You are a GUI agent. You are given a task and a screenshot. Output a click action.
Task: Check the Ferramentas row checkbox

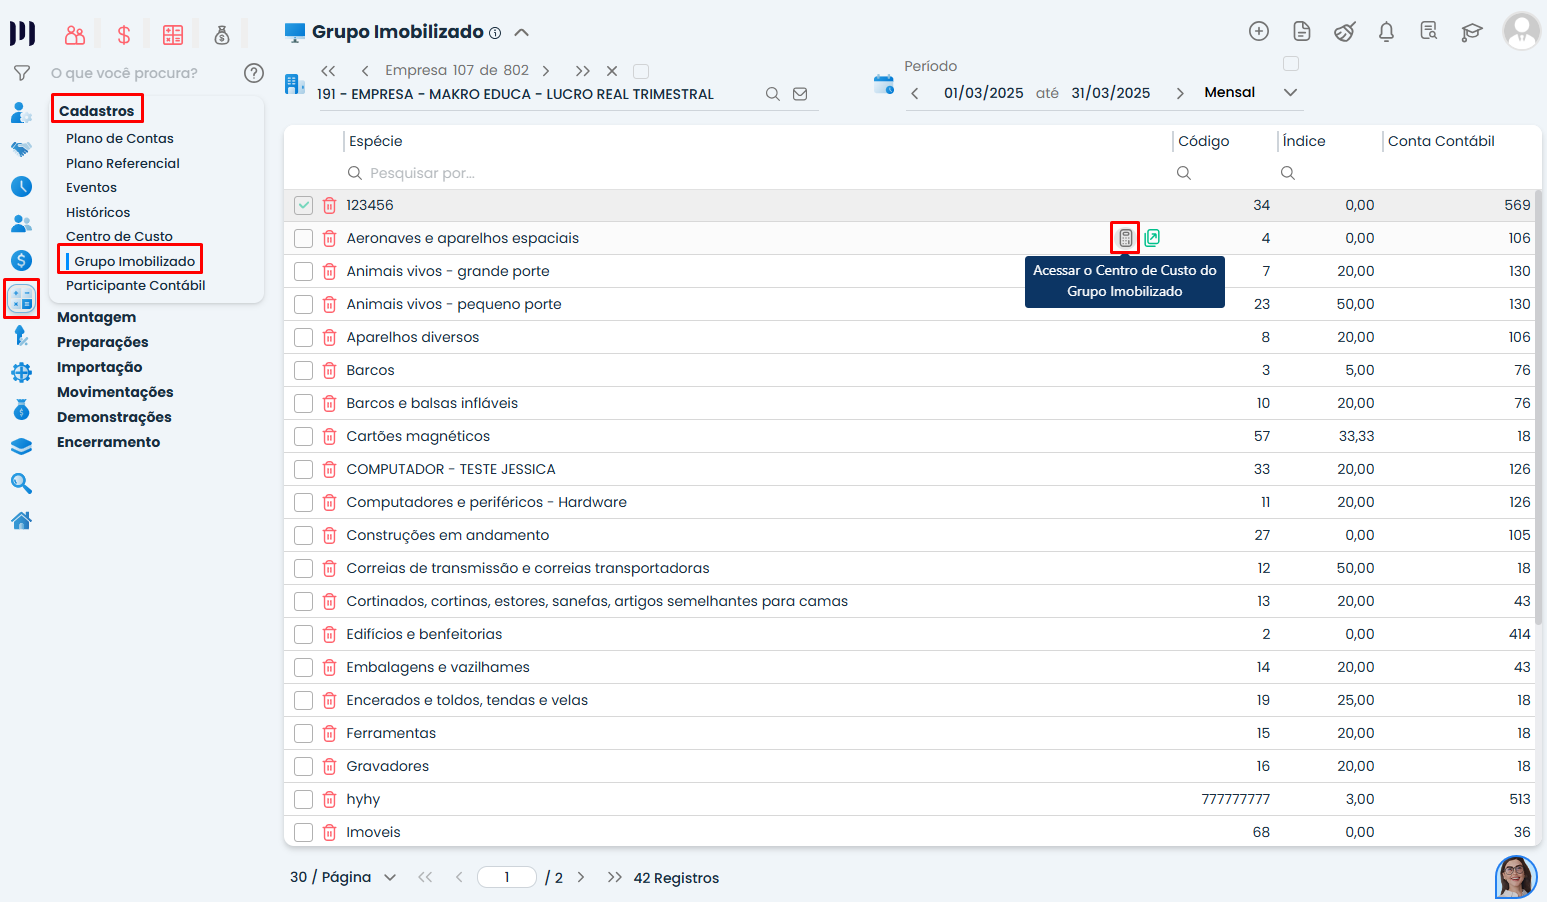[304, 733]
